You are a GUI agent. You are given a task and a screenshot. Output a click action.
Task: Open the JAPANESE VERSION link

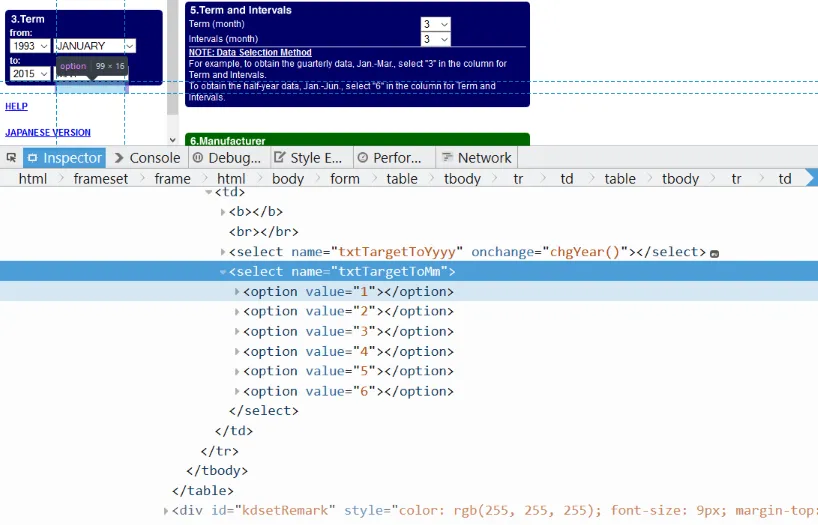tap(48, 133)
